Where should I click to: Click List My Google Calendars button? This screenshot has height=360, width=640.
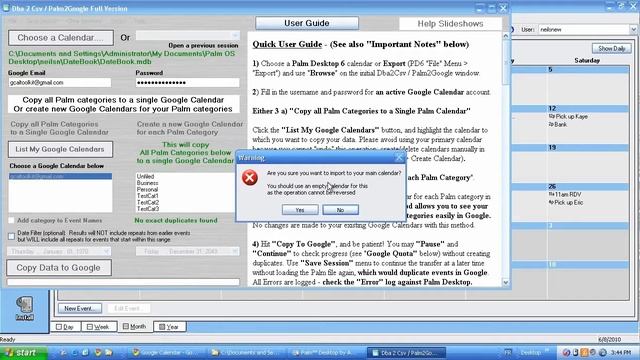pos(60,149)
